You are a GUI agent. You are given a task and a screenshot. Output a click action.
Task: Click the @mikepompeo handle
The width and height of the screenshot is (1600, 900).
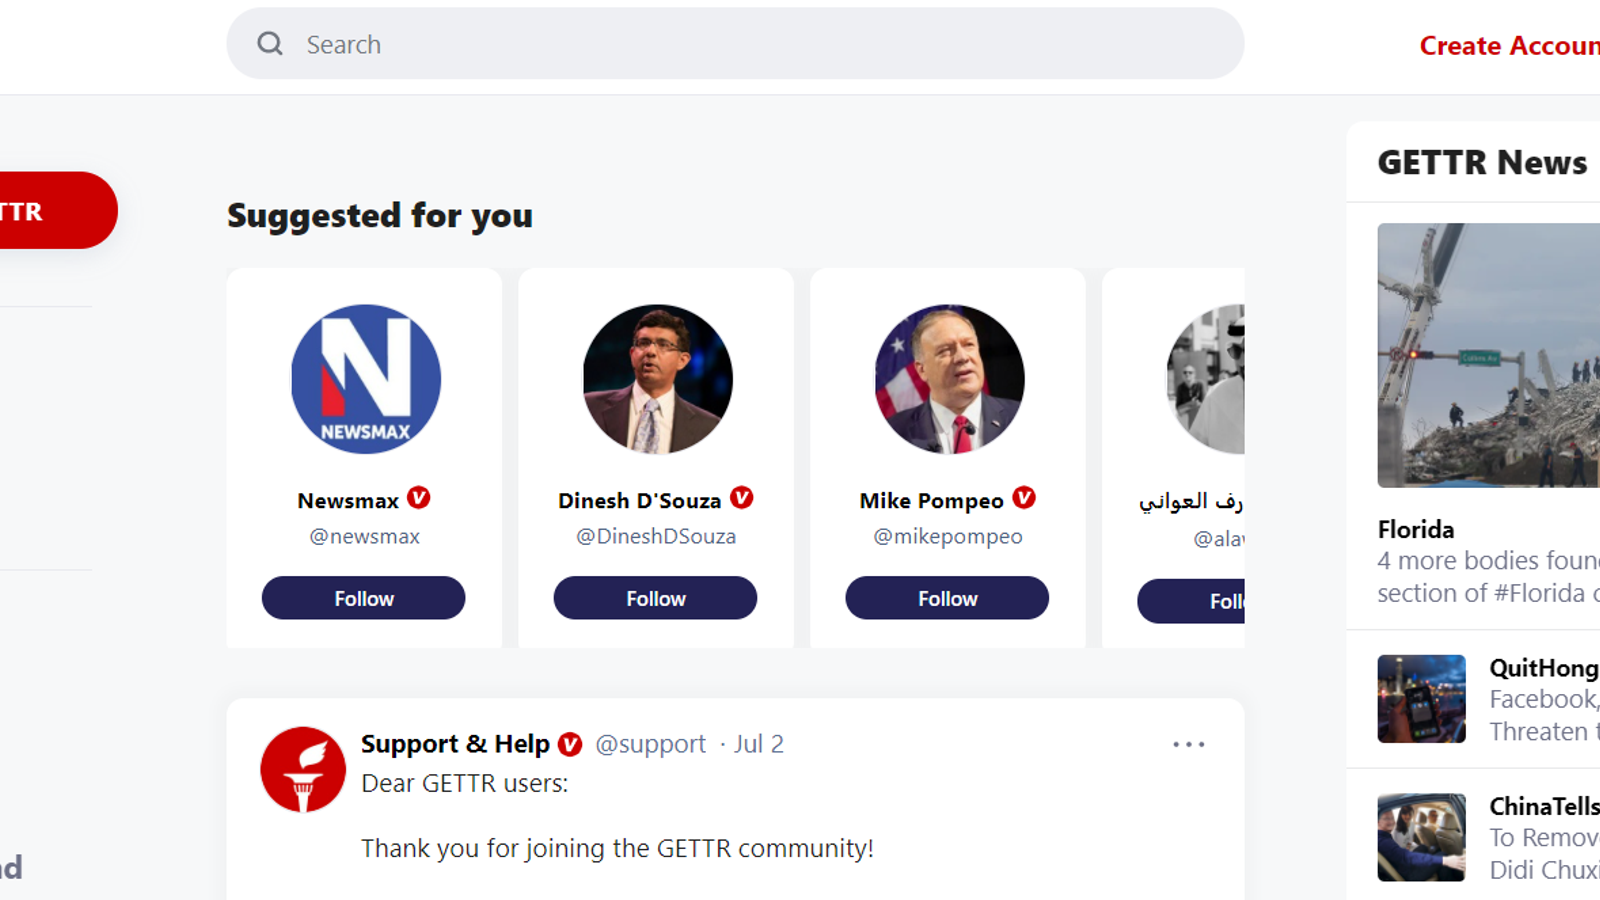(x=948, y=536)
